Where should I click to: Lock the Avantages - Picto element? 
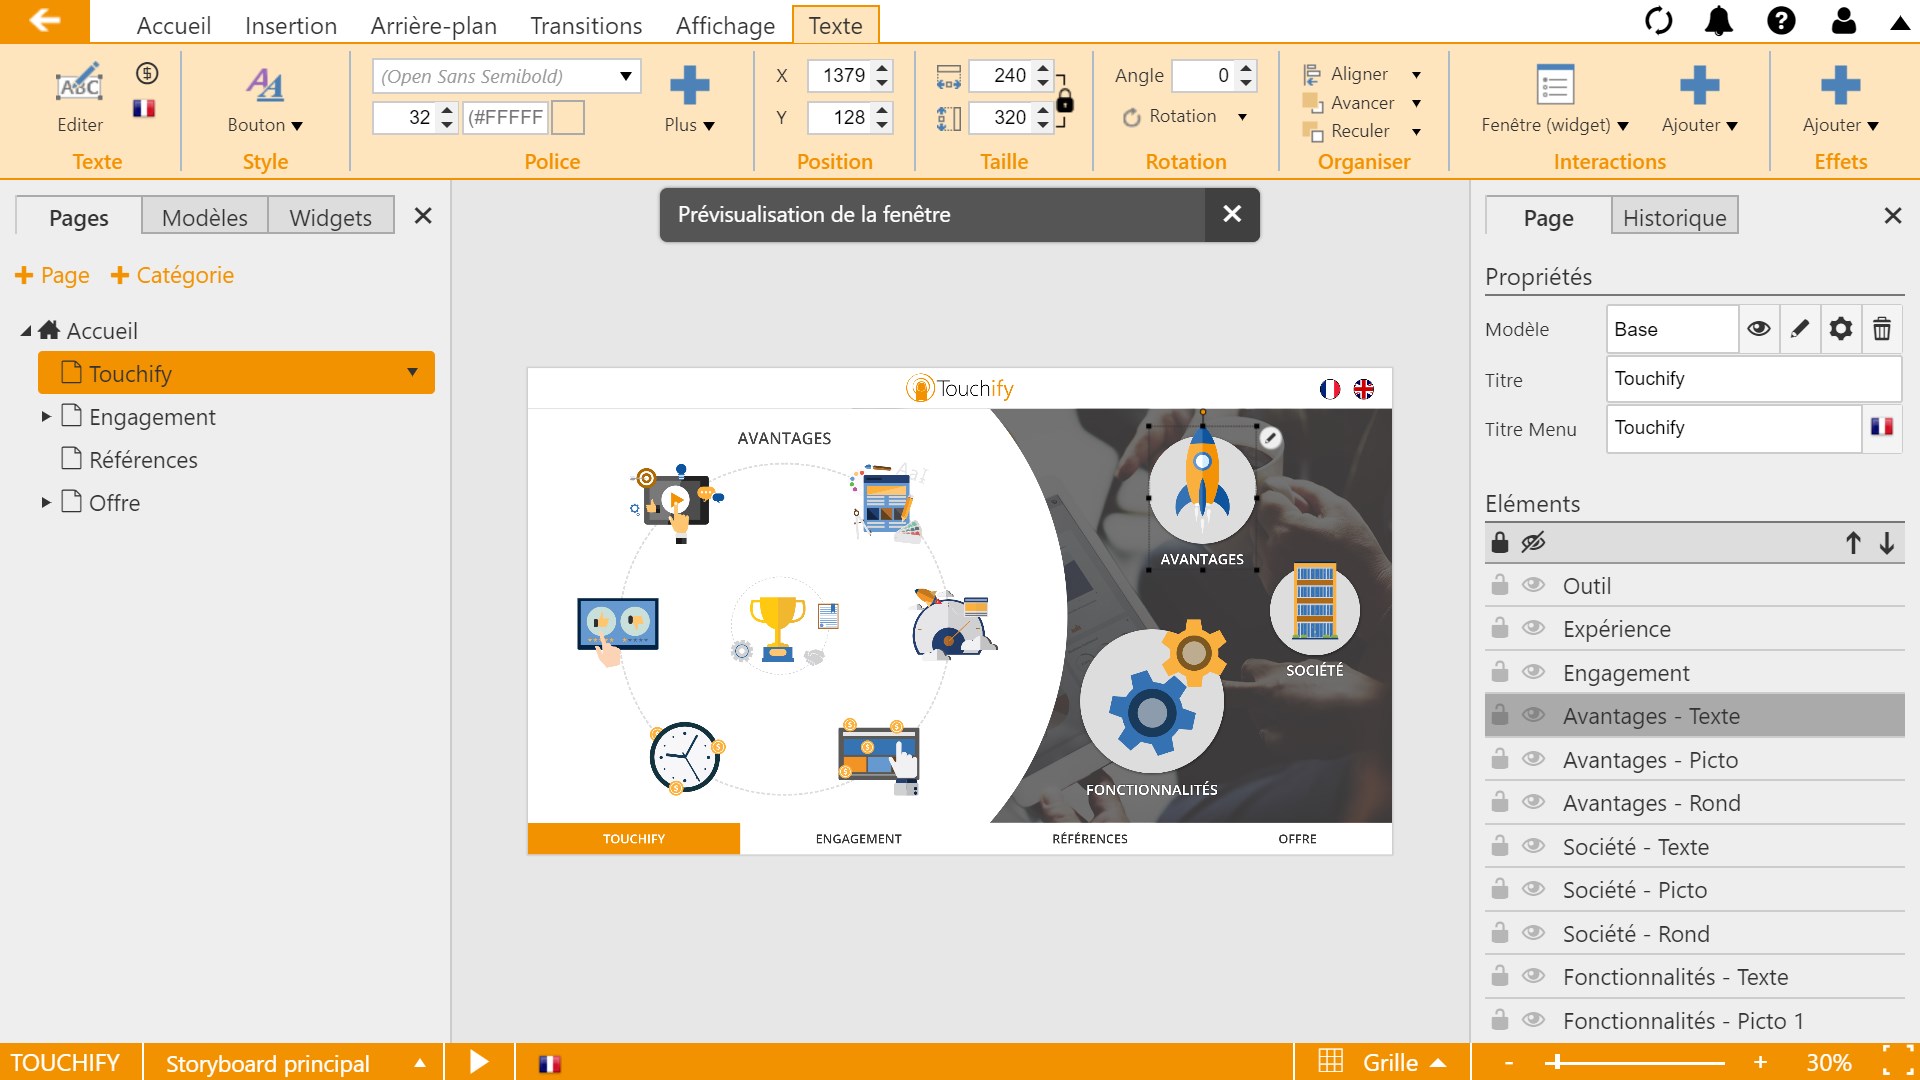tap(1499, 759)
